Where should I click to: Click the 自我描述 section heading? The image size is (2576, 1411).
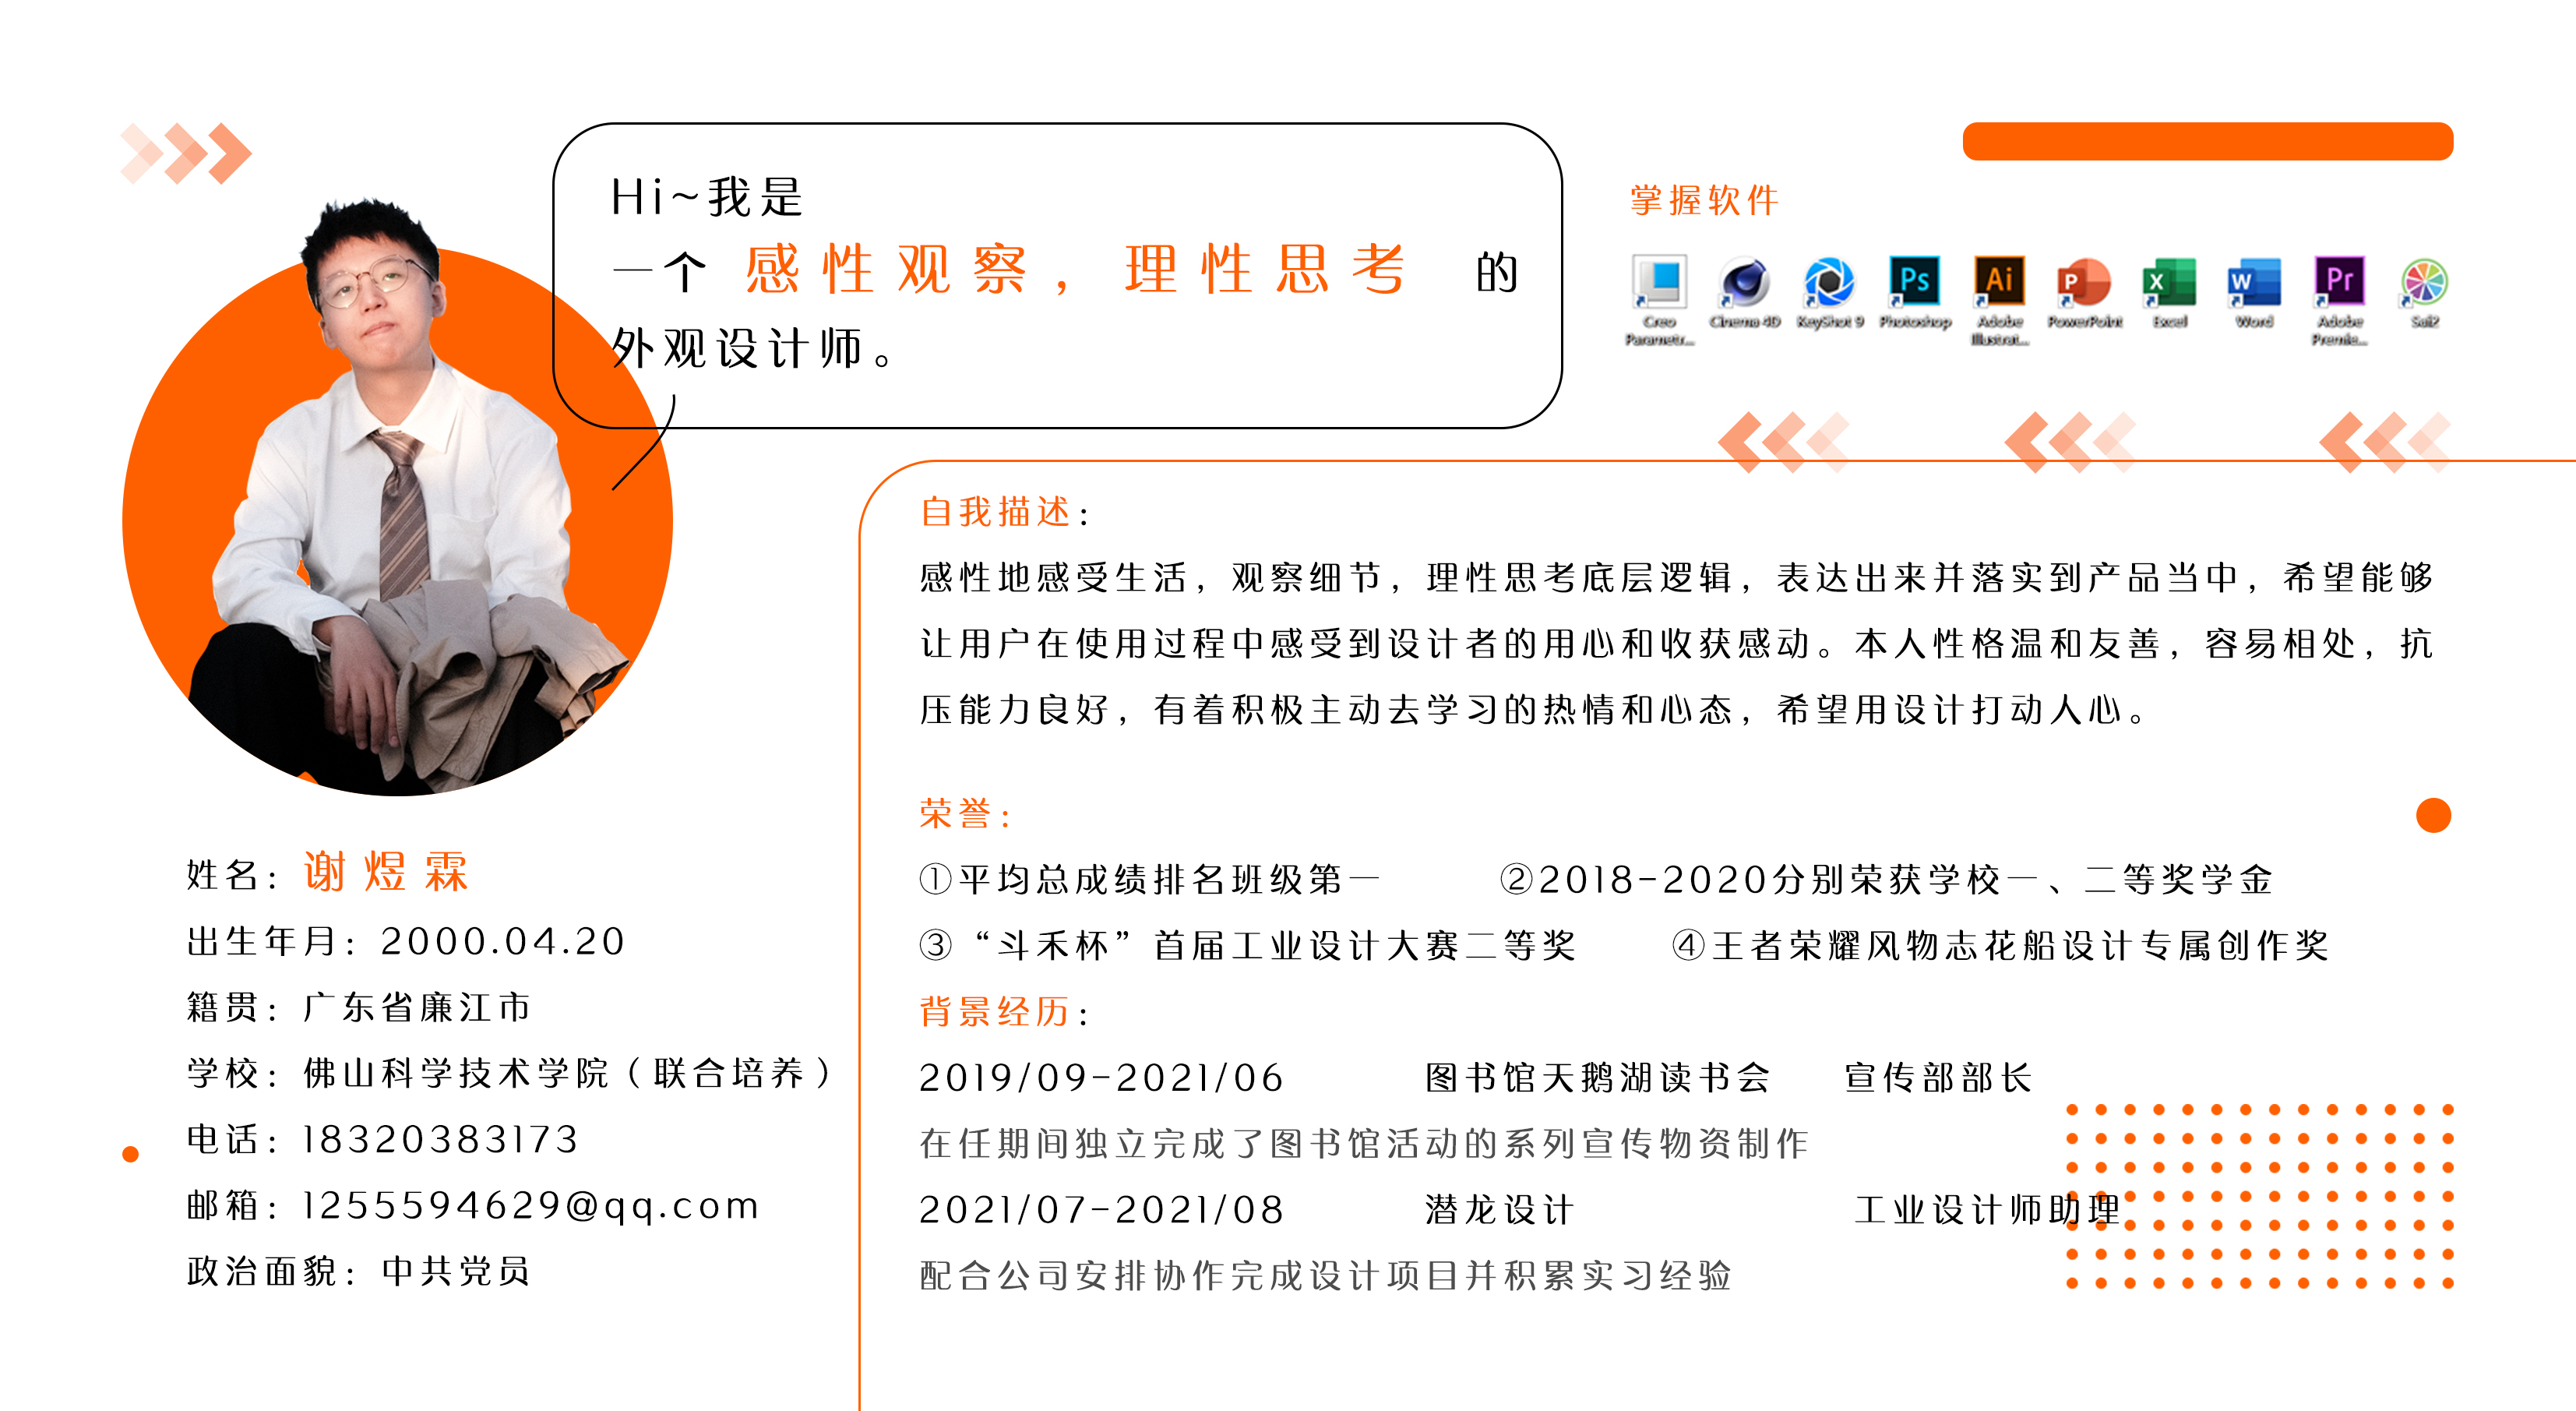coord(996,512)
